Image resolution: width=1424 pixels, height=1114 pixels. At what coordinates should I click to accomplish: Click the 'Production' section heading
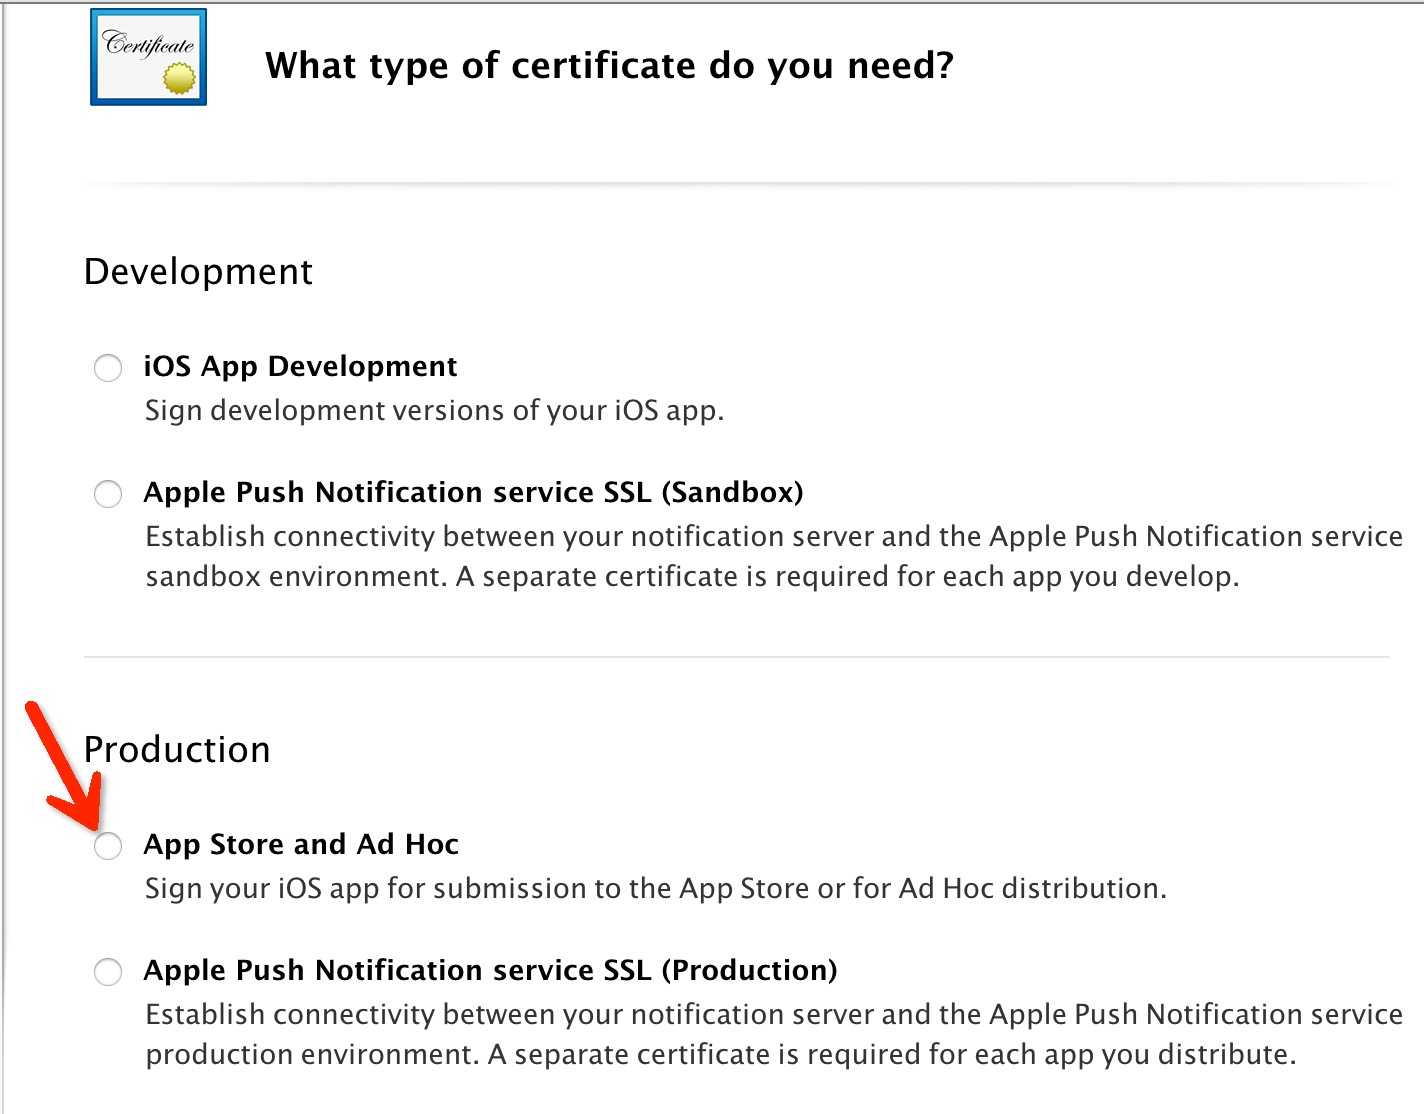pyautogui.click(x=177, y=750)
